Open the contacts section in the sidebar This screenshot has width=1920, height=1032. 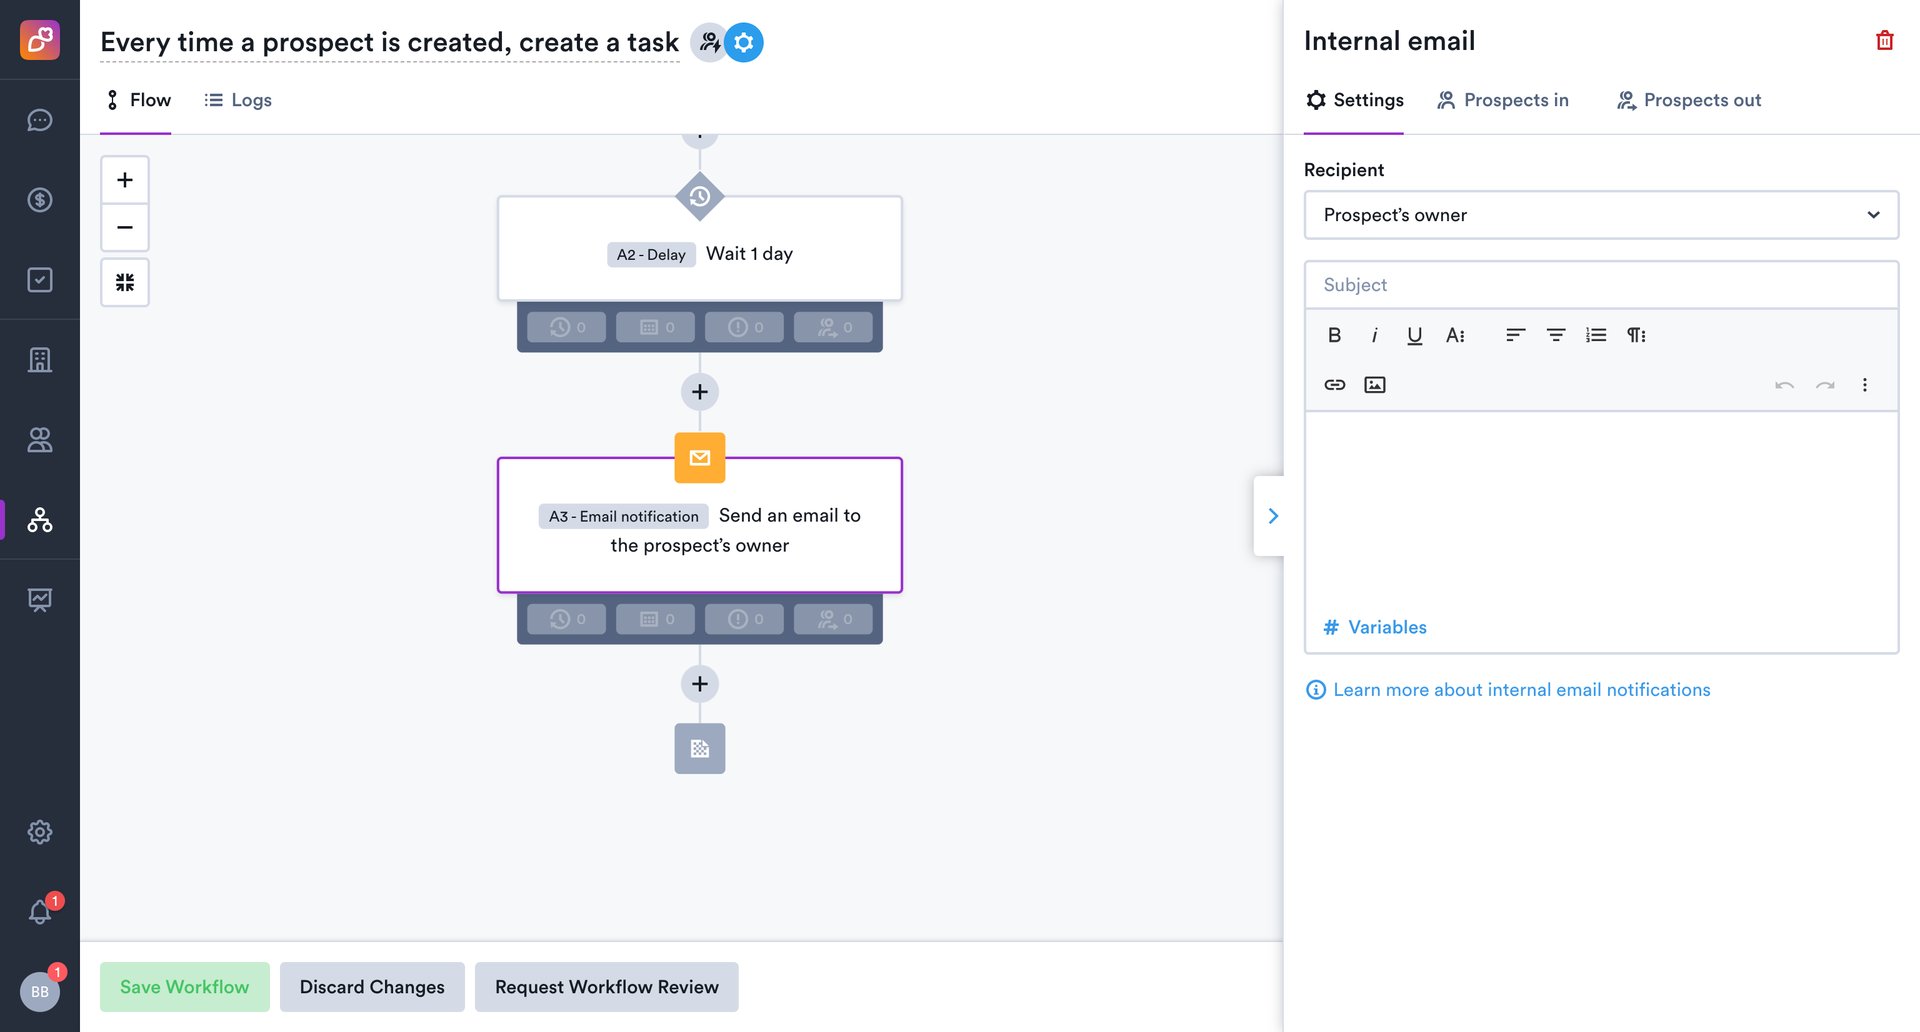coord(40,440)
